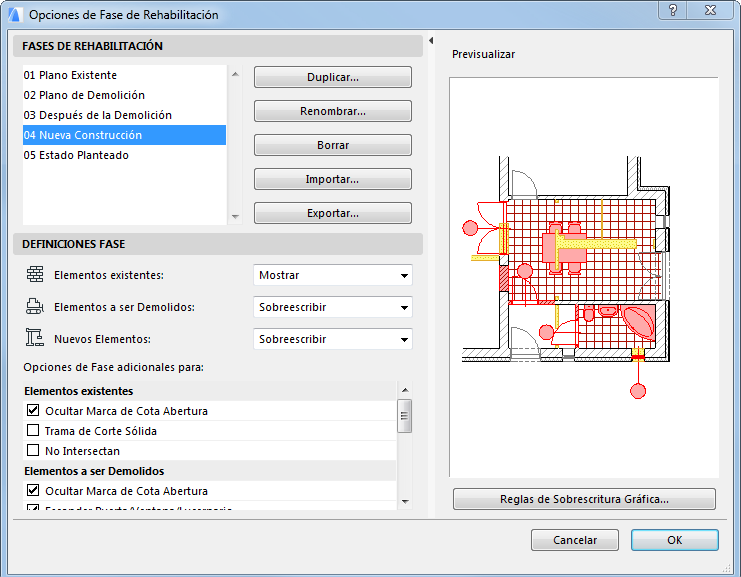Click the phases list scroll-down arrow
This screenshot has height=577, width=741.
pyautogui.click(x=235, y=216)
